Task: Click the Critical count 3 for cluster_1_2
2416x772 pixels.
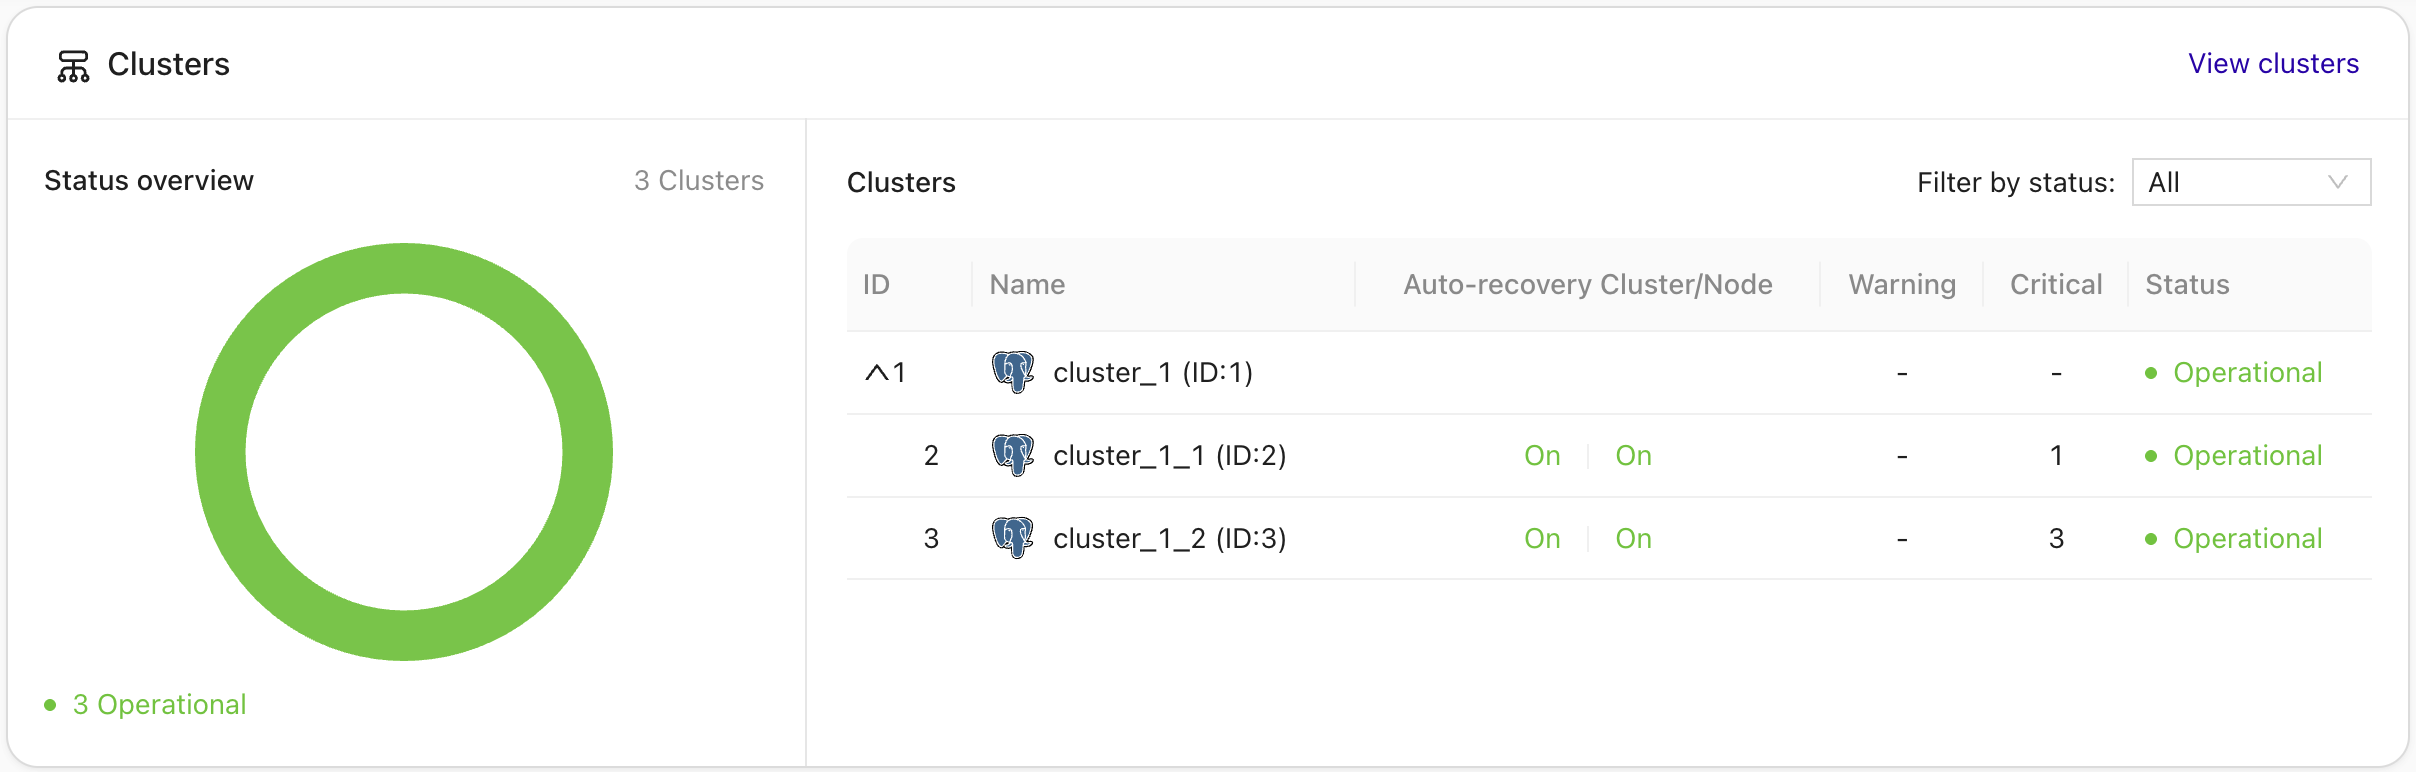Action: click(2056, 538)
